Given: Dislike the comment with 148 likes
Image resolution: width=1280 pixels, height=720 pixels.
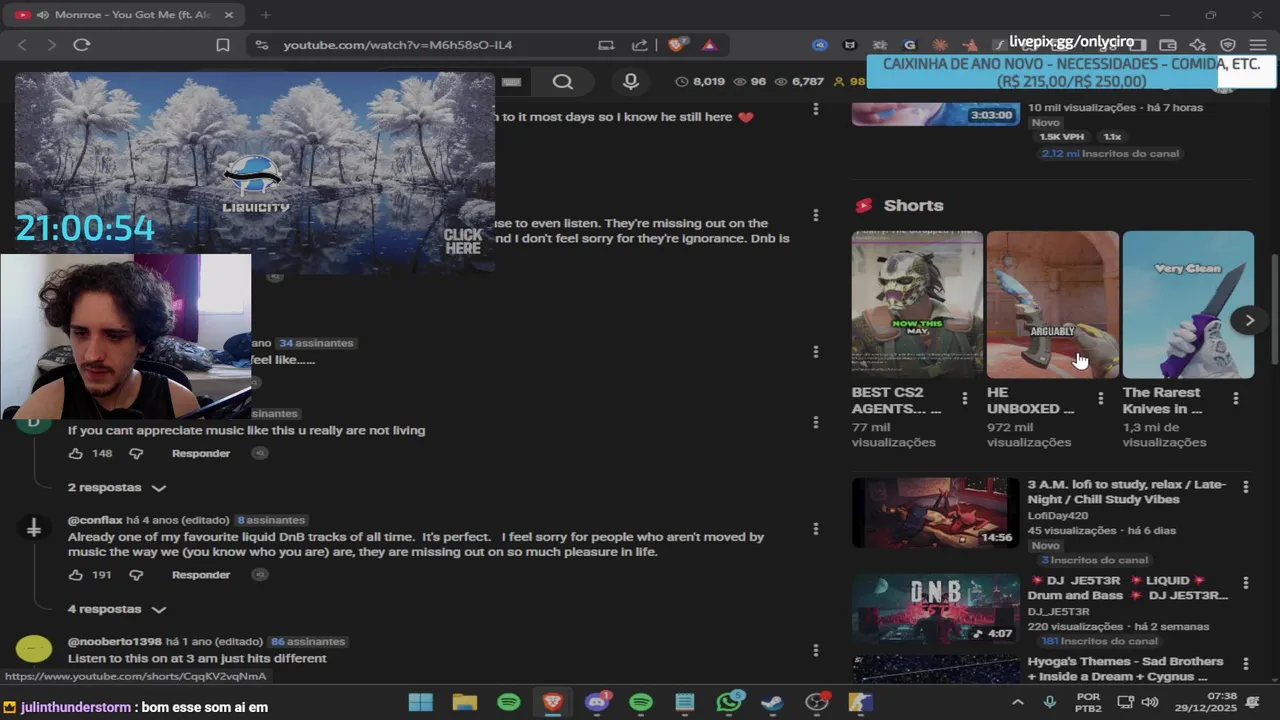Looking at the screenshot, I should 136,454.
